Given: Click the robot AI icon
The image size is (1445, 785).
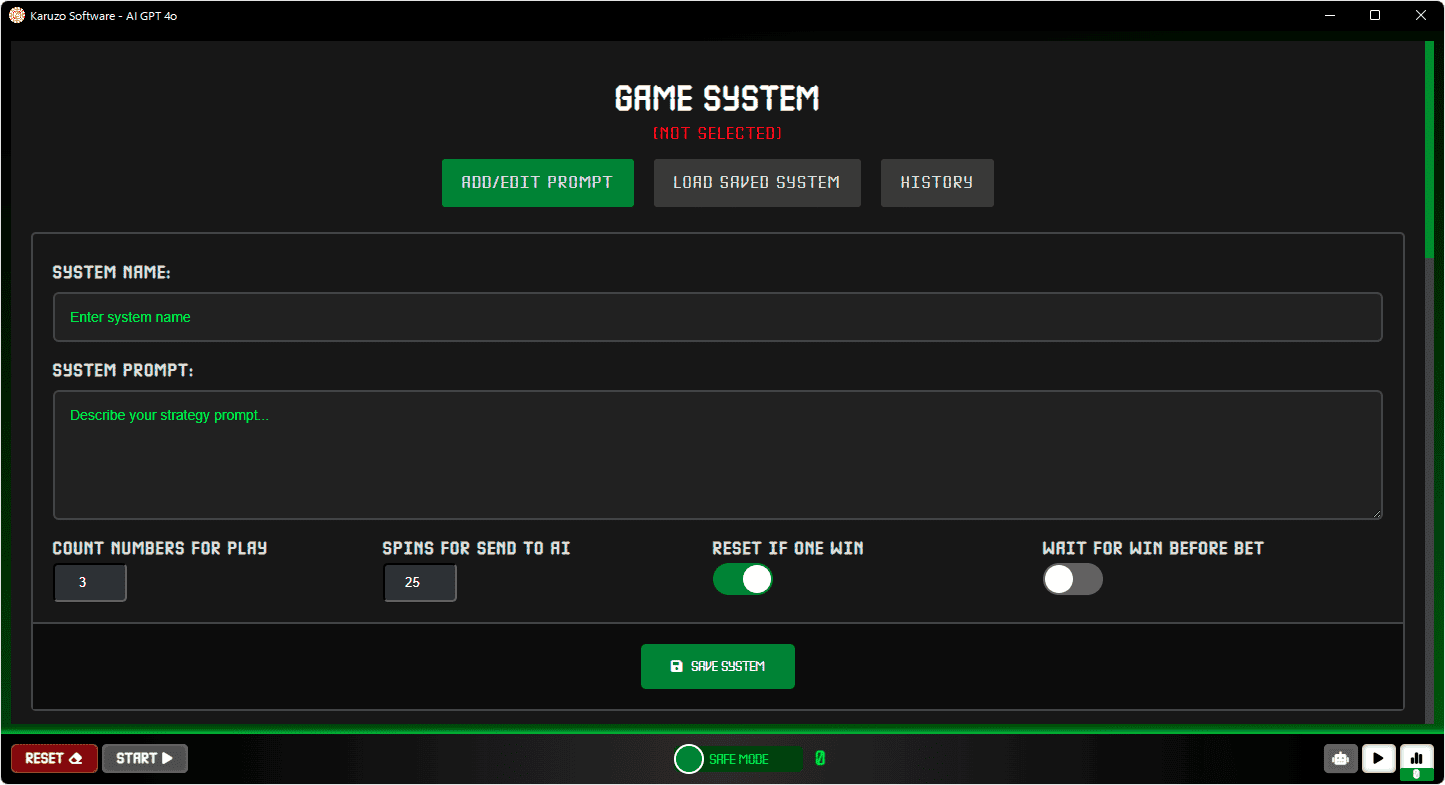Looking at the screenshot, I should click(x=1340, y=758).
